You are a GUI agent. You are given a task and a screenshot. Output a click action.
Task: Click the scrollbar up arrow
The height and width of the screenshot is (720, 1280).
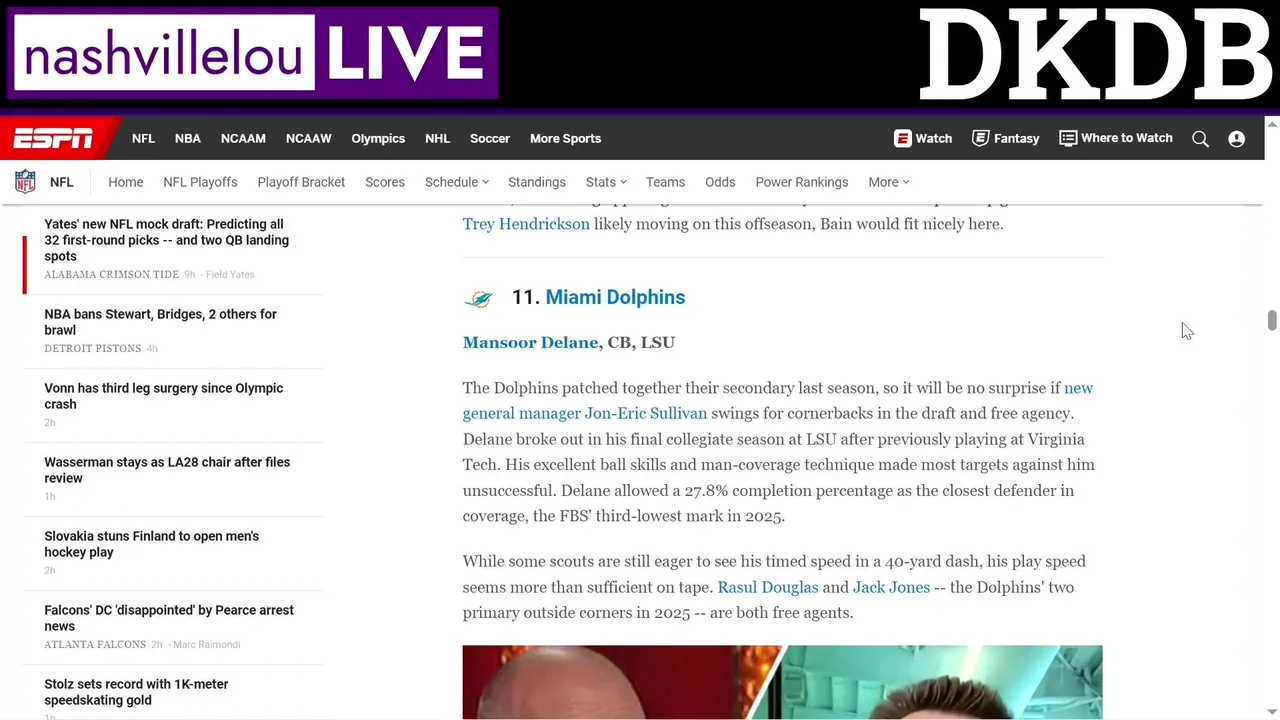[1272, 124]
